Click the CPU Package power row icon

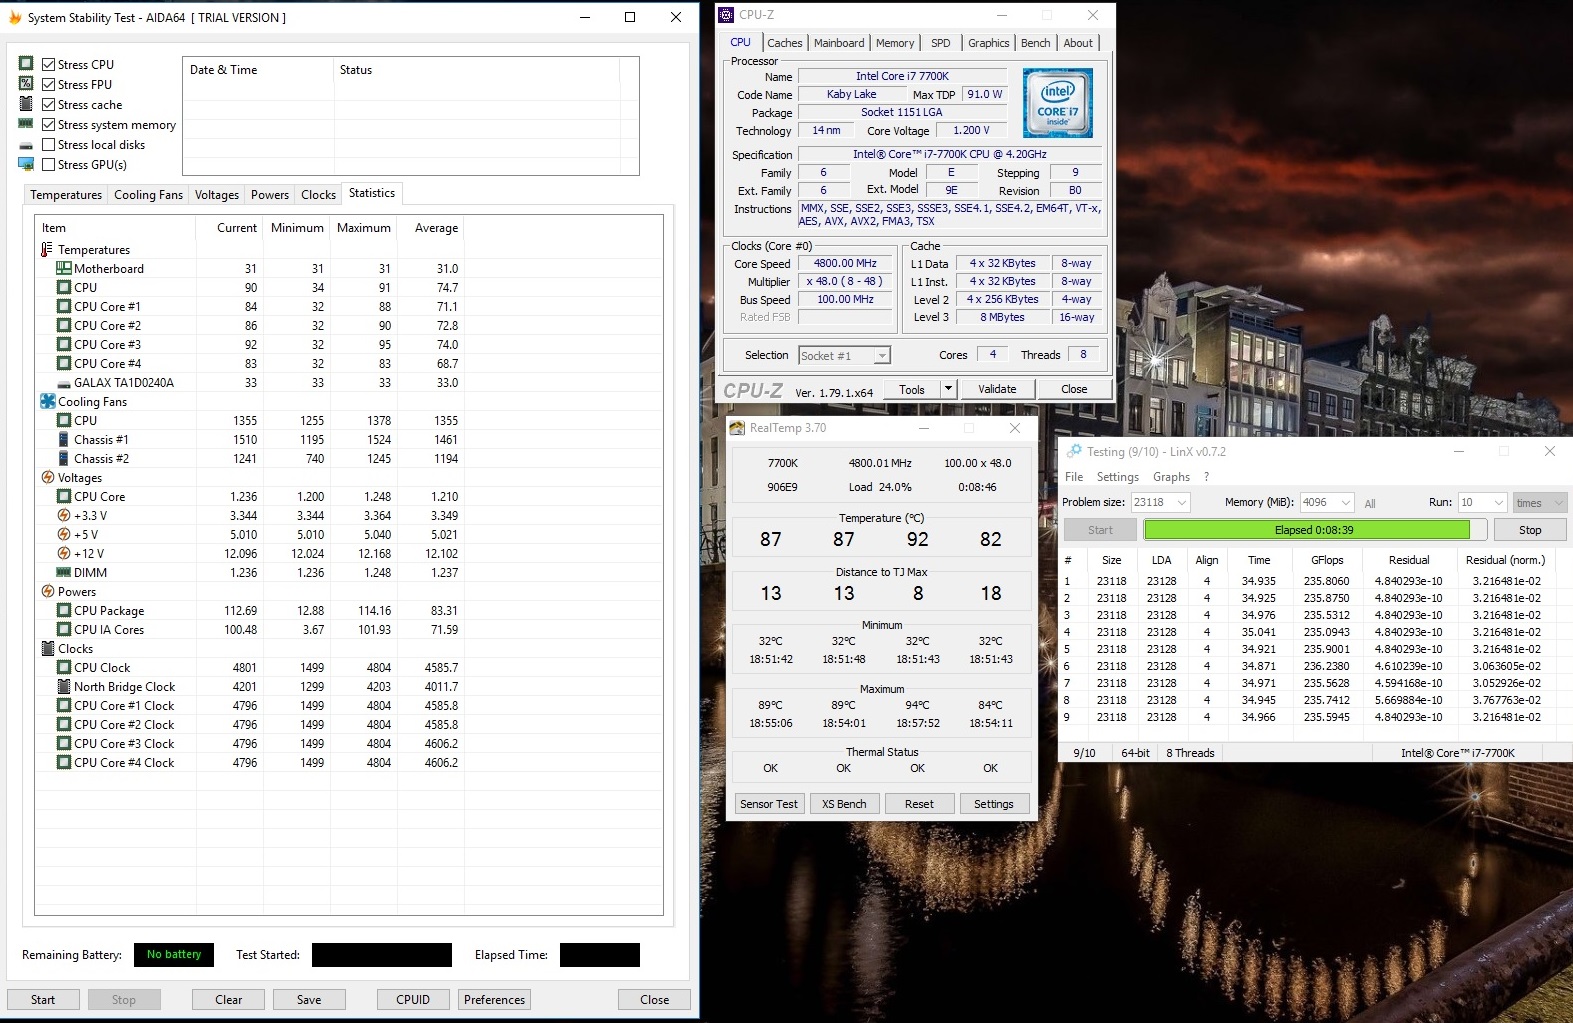[64, 610]
